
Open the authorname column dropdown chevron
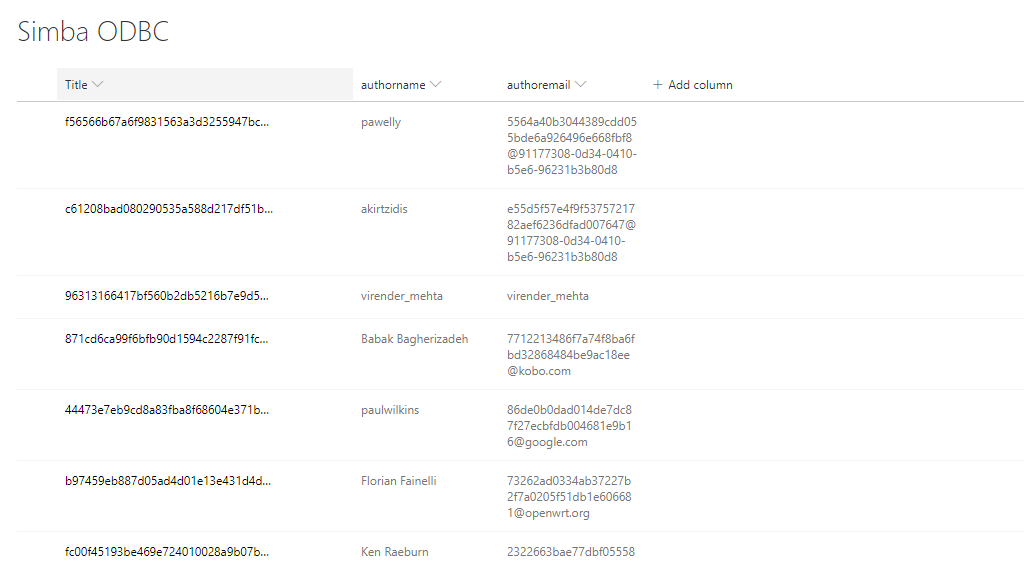[435, 85]
